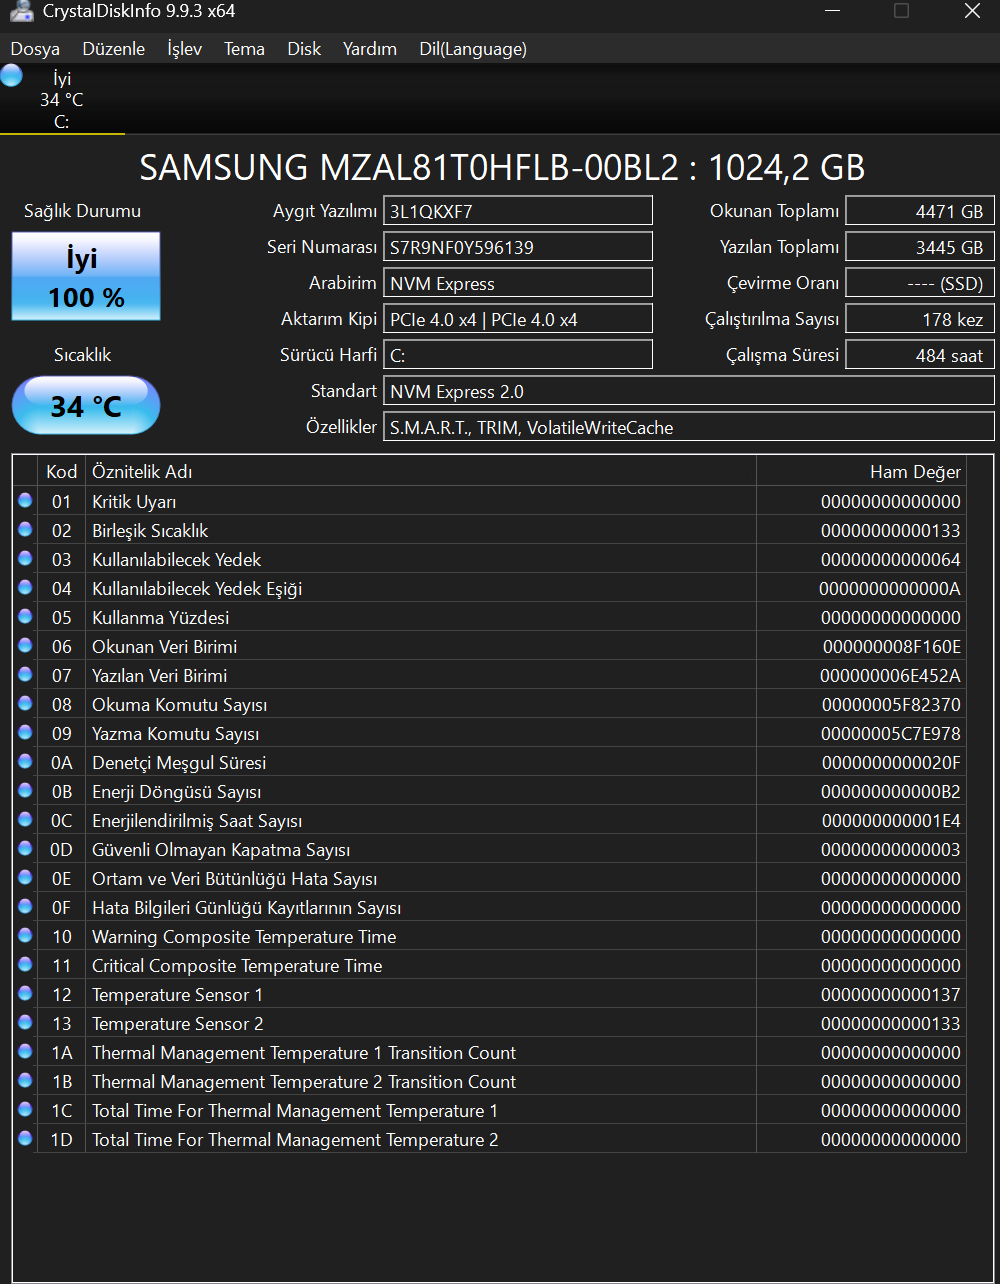Click the Öznitelik Adı column header

(x=421, y=471)
